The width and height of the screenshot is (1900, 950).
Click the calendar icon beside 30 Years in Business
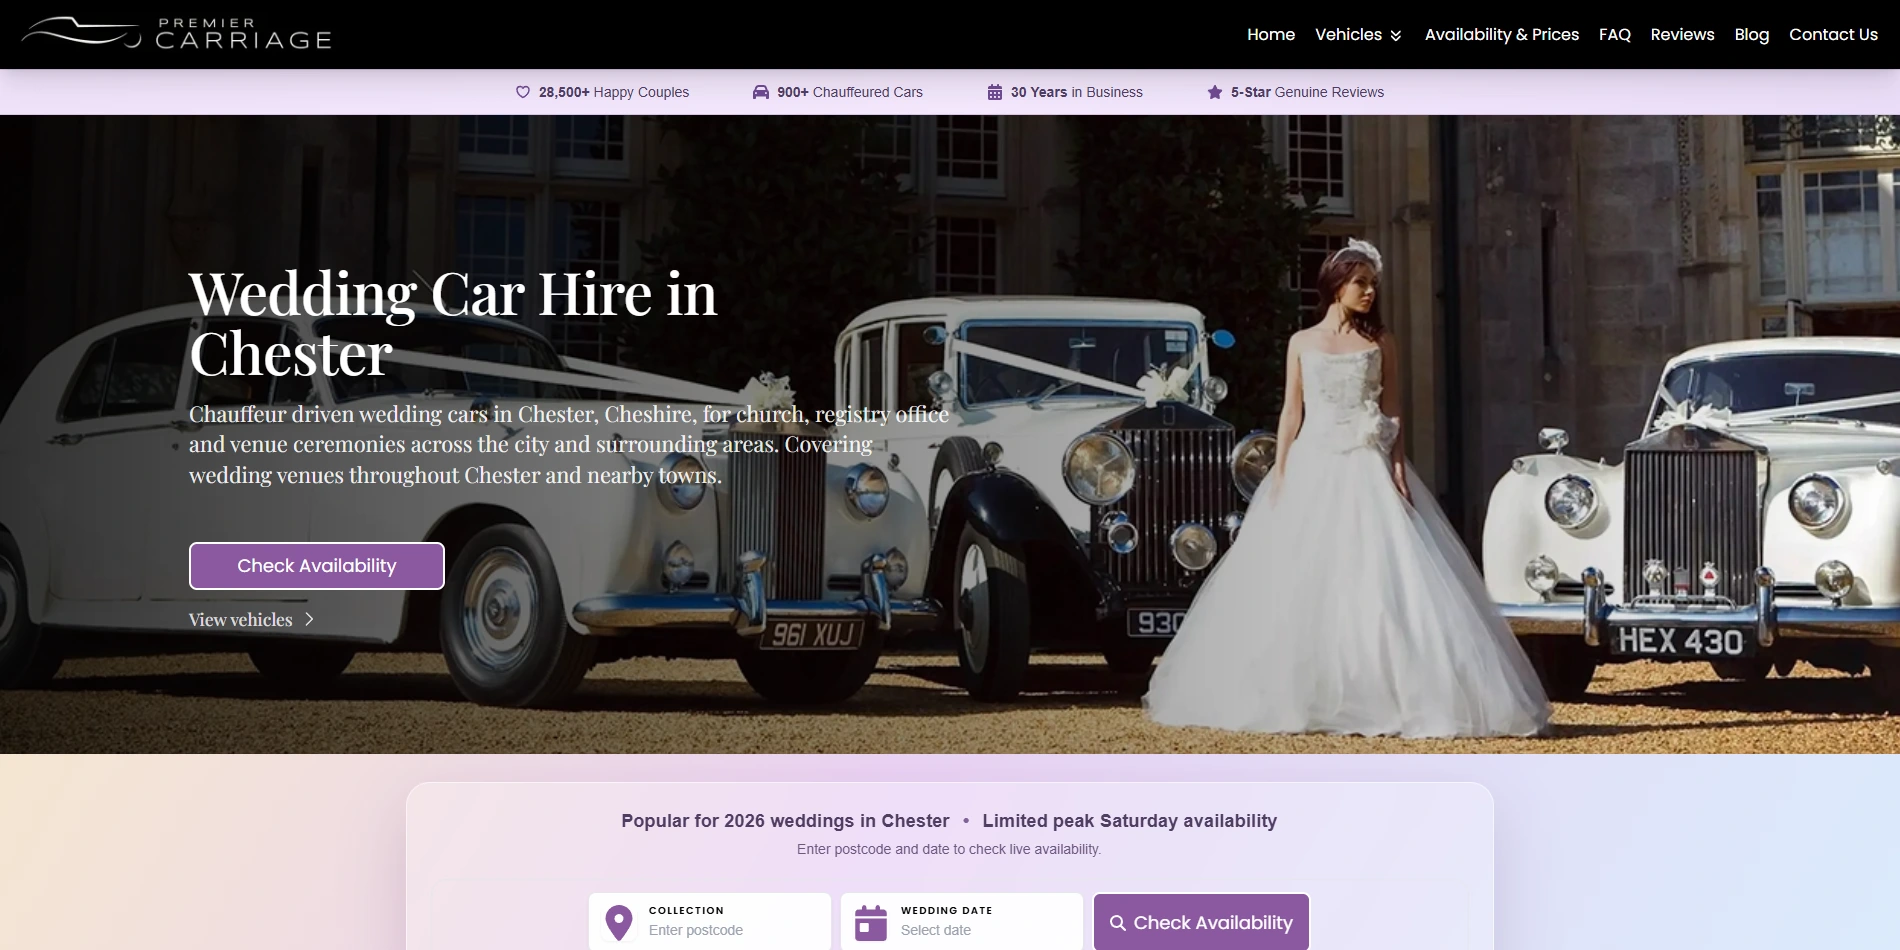pos(994,91)
